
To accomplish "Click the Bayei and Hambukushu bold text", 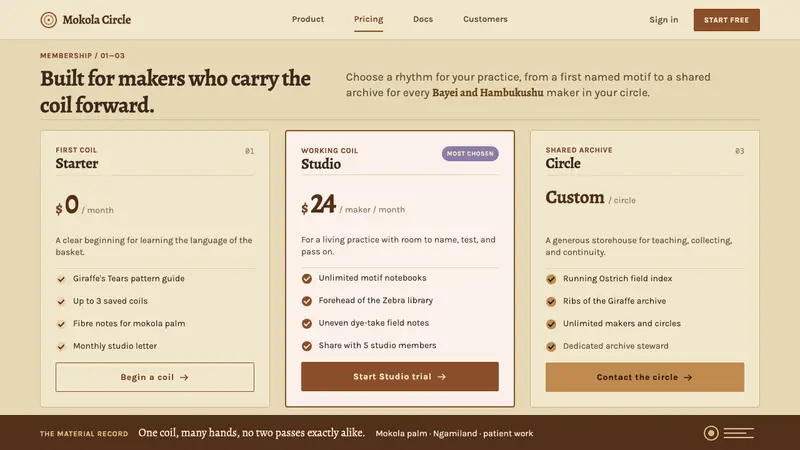I will click(x=487, y=93).
